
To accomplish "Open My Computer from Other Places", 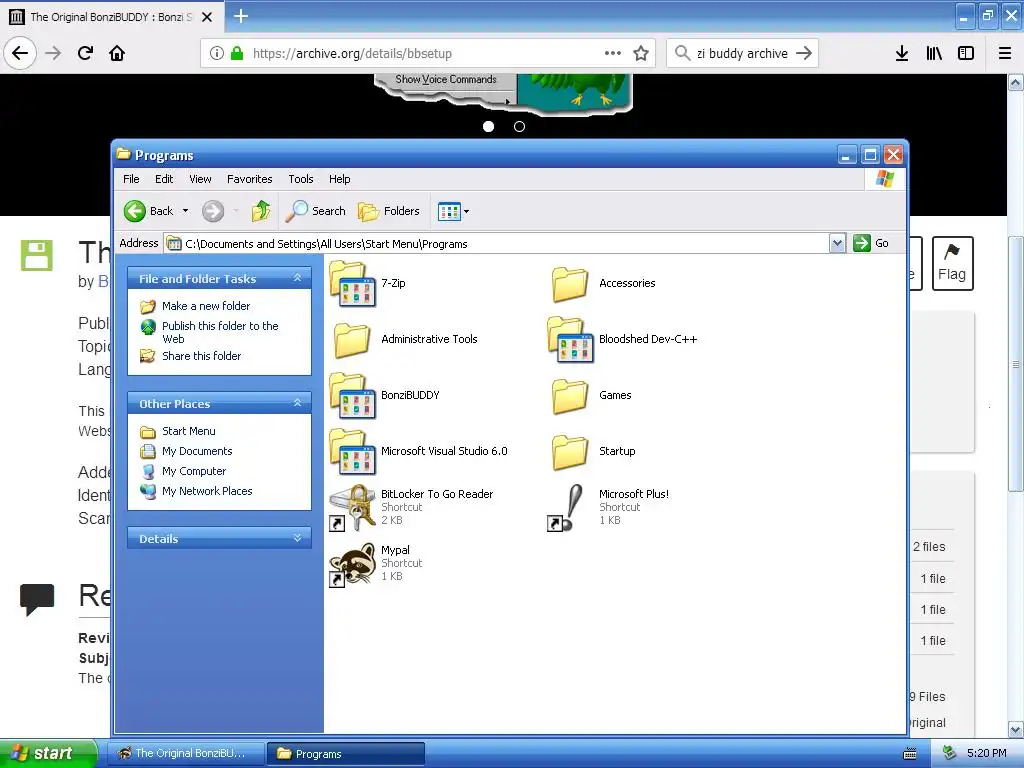I will point(194,472).
